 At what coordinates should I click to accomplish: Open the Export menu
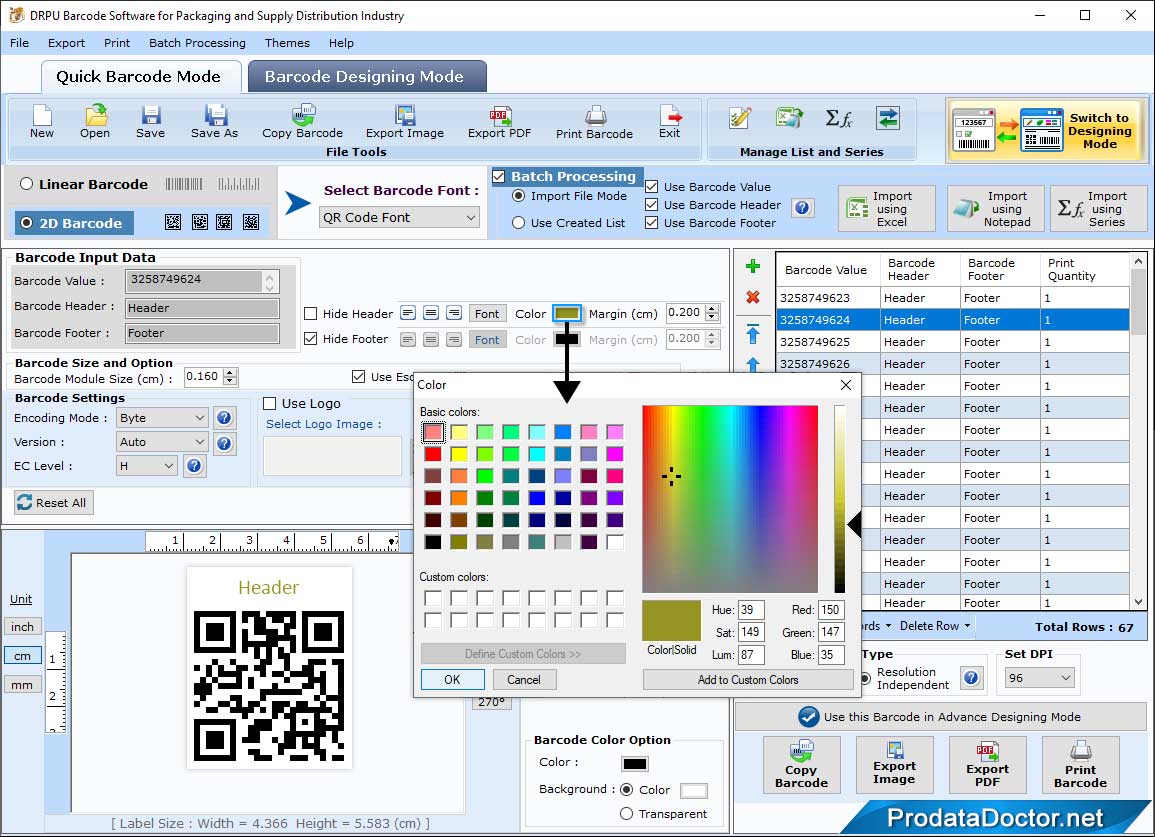[x=66, y=43]
